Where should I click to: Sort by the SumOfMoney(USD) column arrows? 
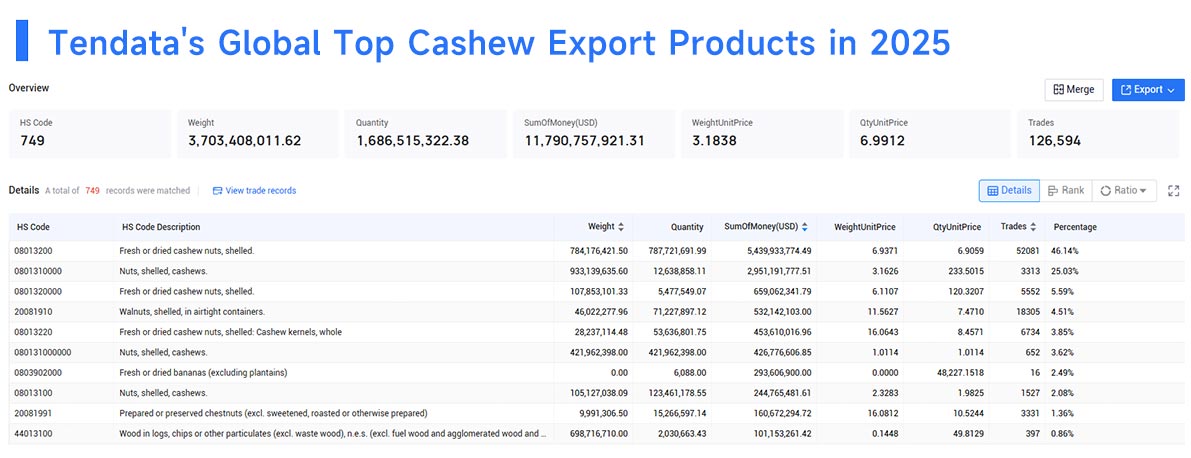804,226
